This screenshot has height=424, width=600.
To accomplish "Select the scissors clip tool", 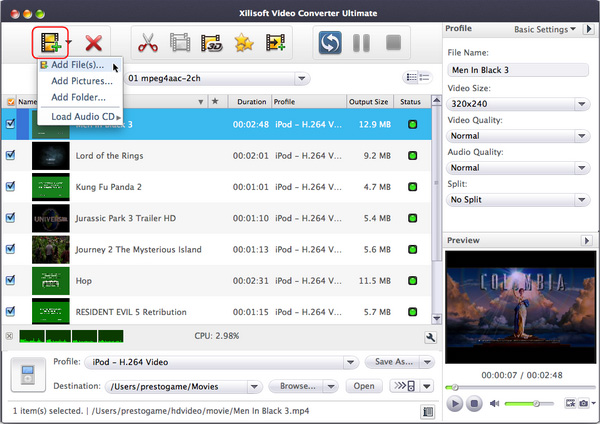I will coord(148,43).
